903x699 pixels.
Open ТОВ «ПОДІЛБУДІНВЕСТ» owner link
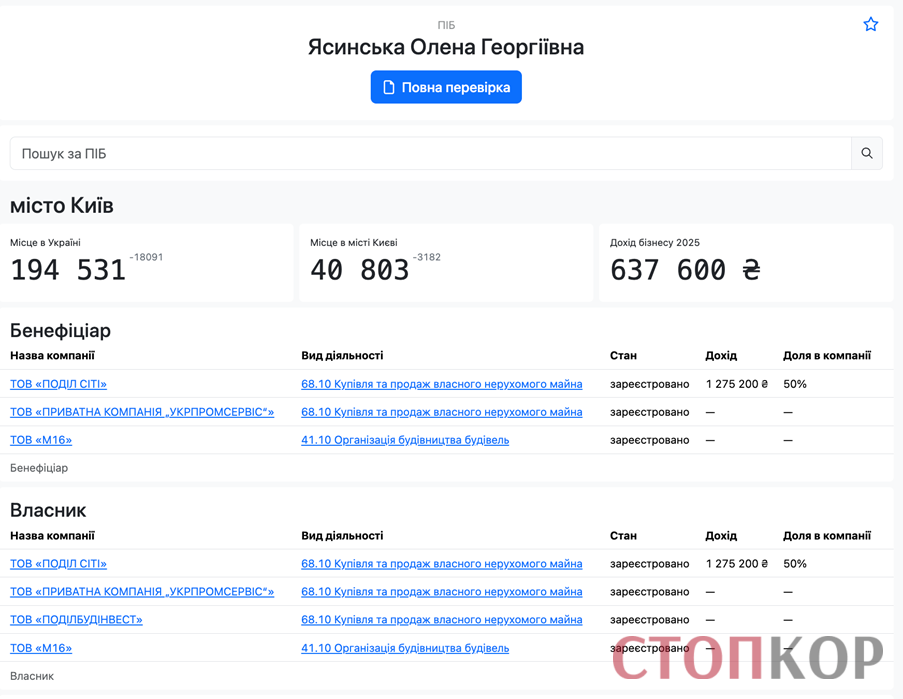[76, 620]
